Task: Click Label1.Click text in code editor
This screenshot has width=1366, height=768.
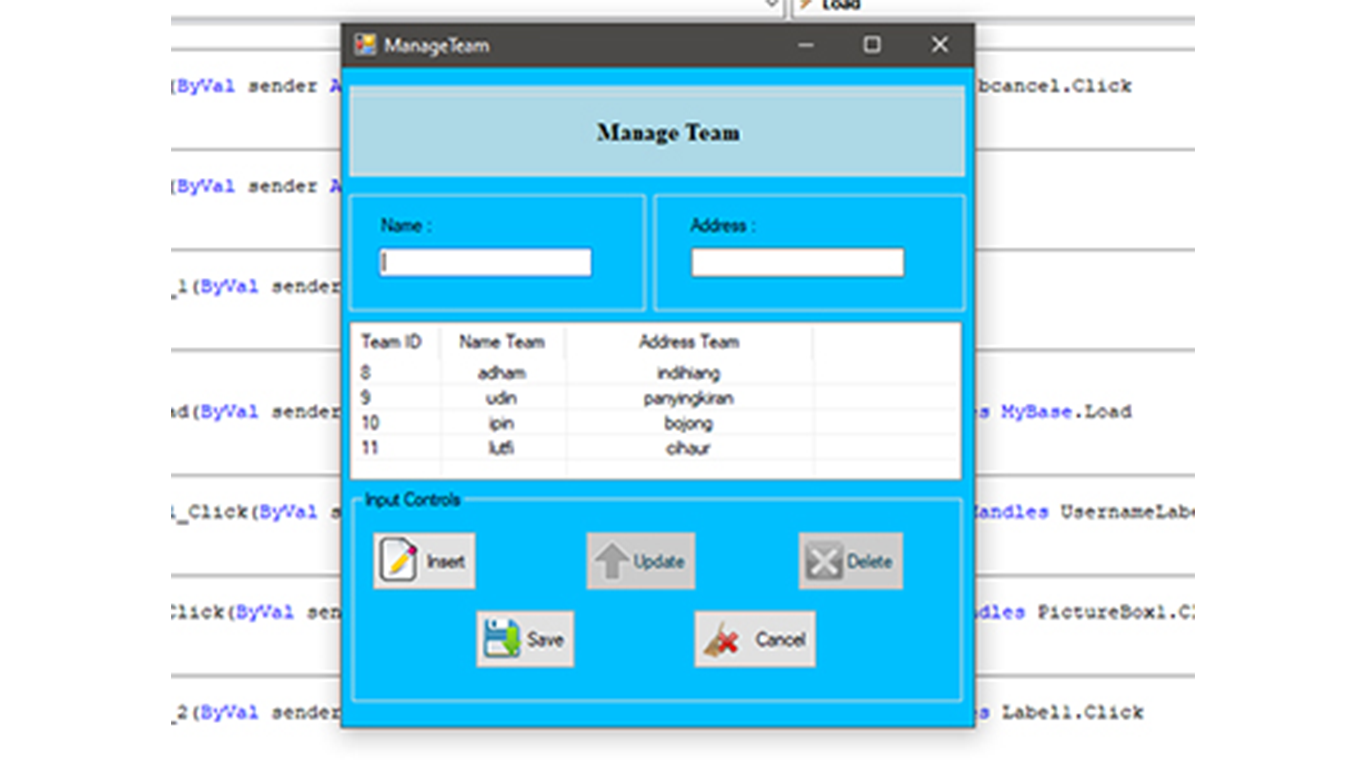Action: 1072,712
